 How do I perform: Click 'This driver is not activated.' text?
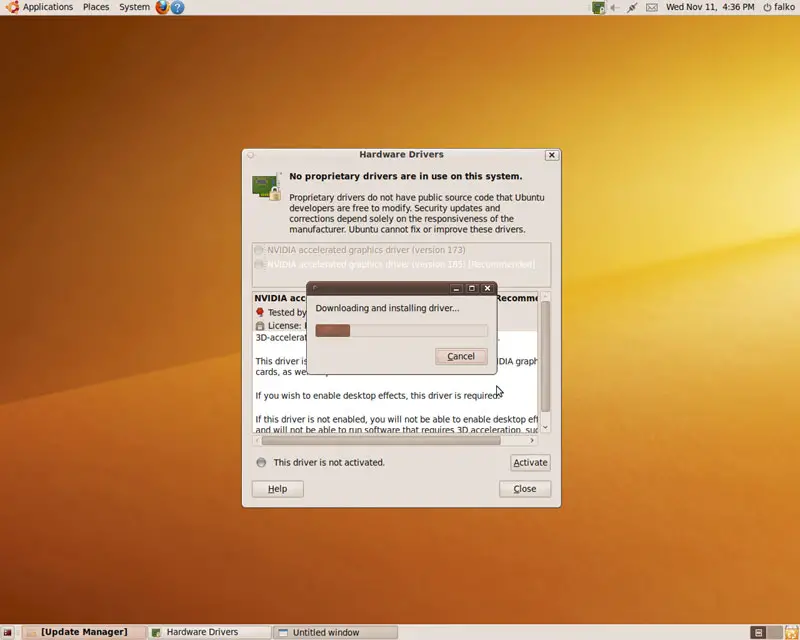click(329, 462)
